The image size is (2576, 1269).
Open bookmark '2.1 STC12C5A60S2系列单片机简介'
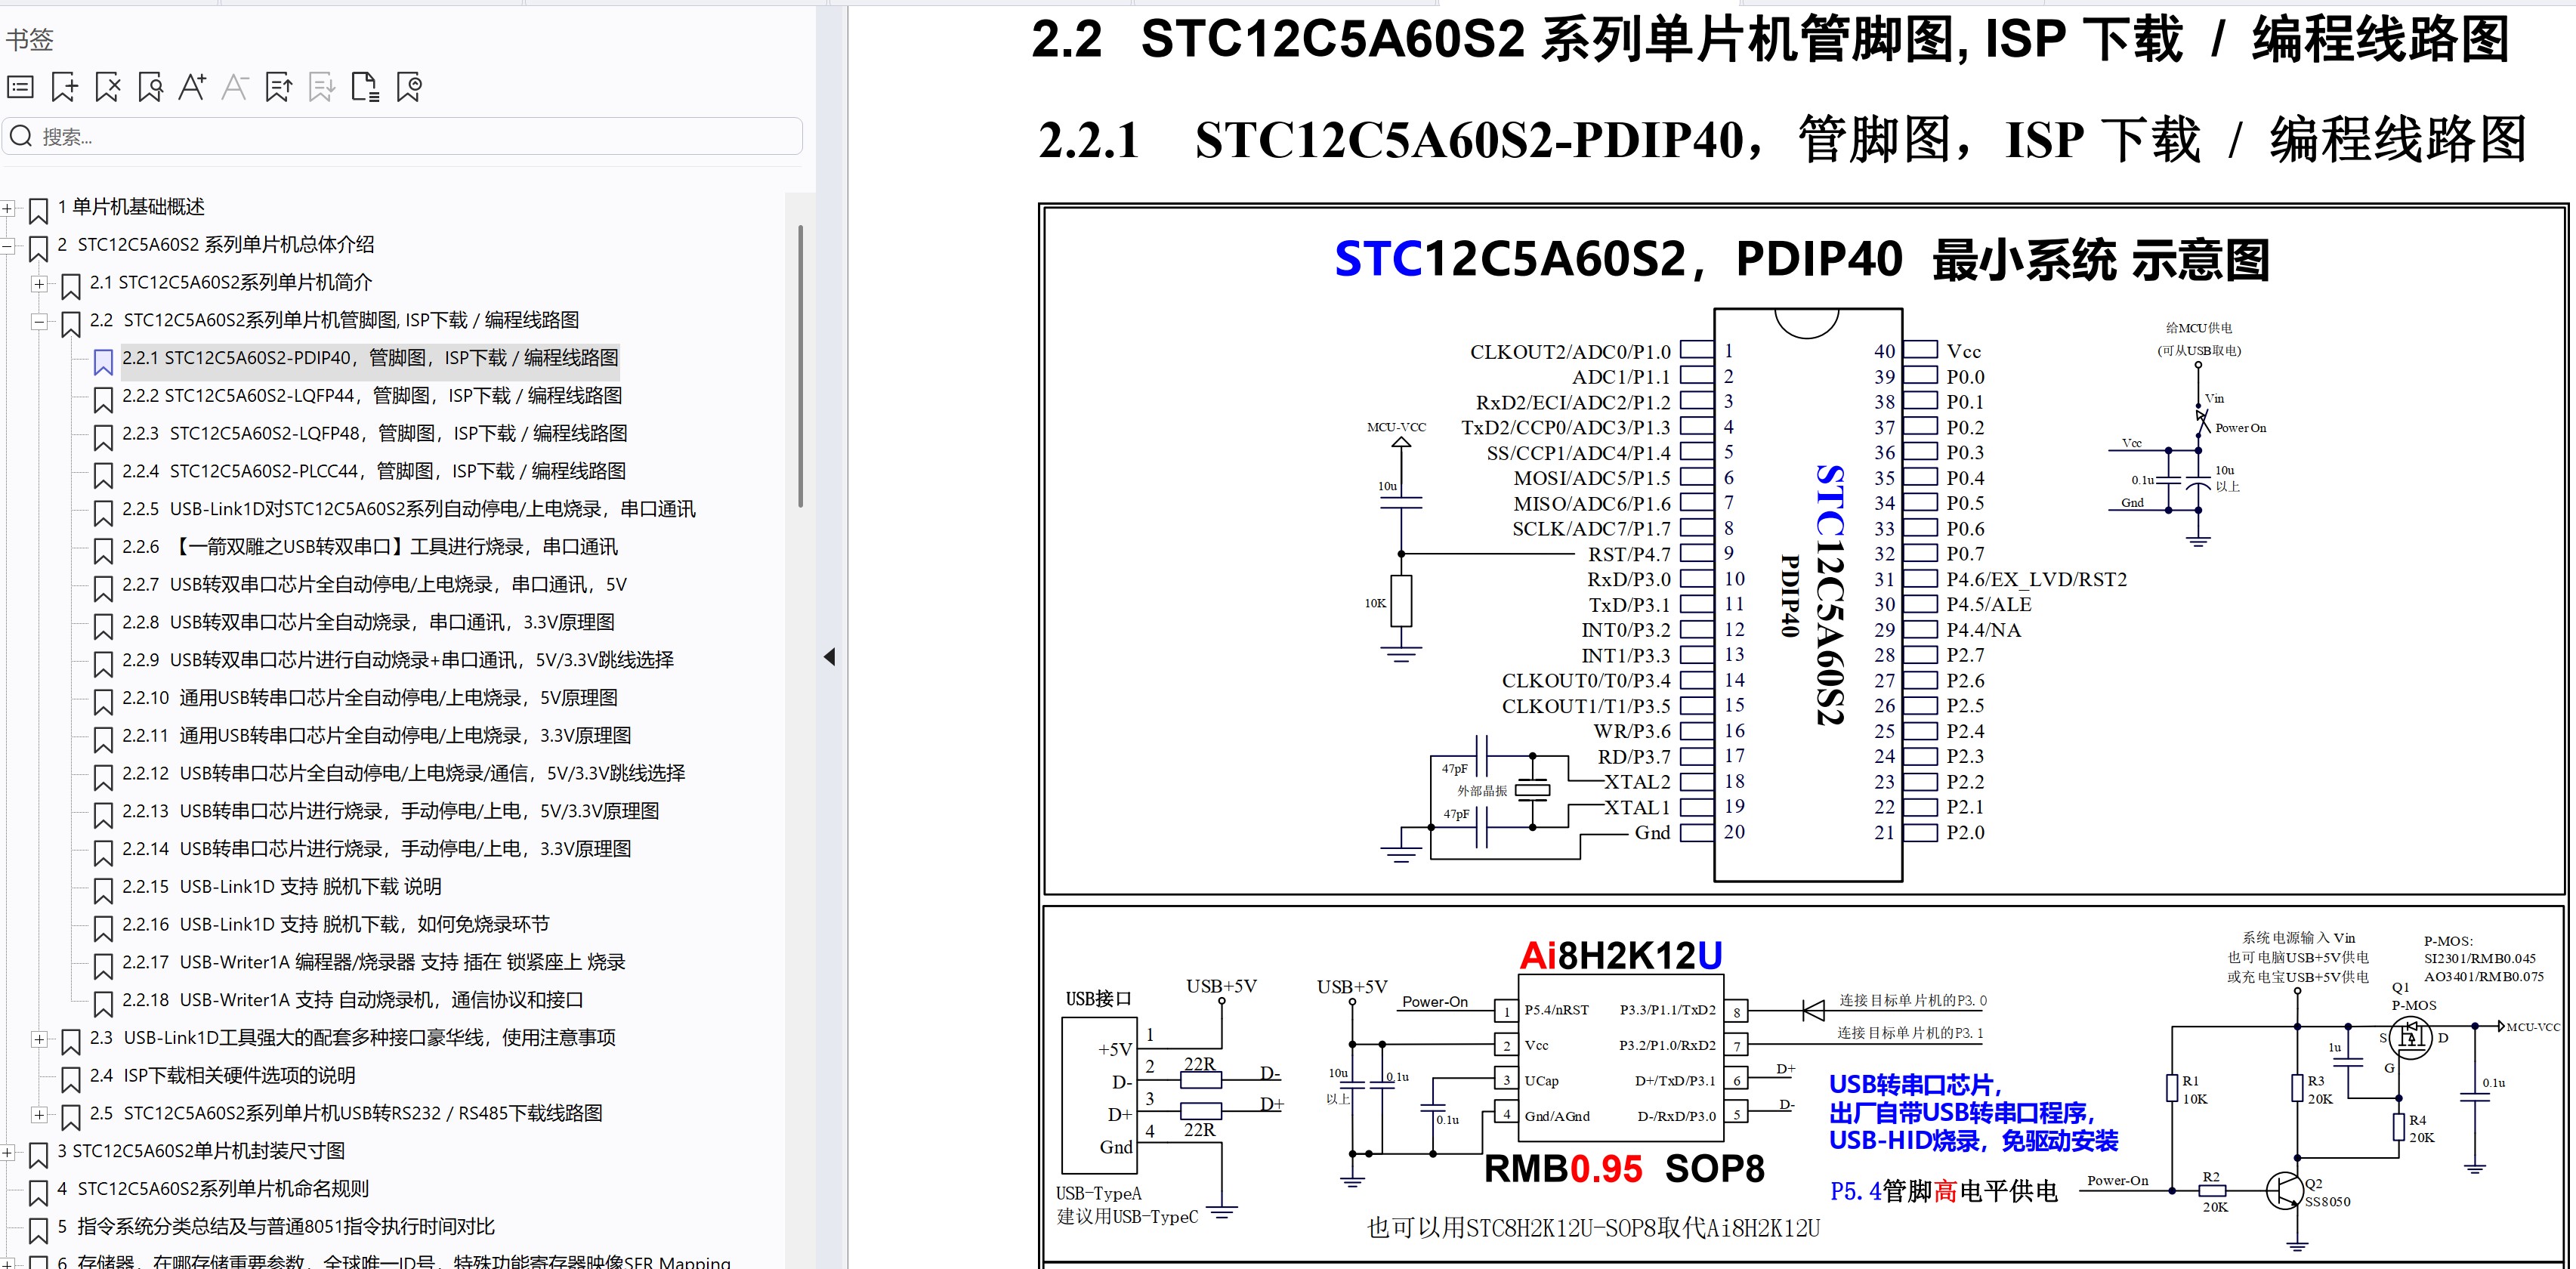pos(231,283)
